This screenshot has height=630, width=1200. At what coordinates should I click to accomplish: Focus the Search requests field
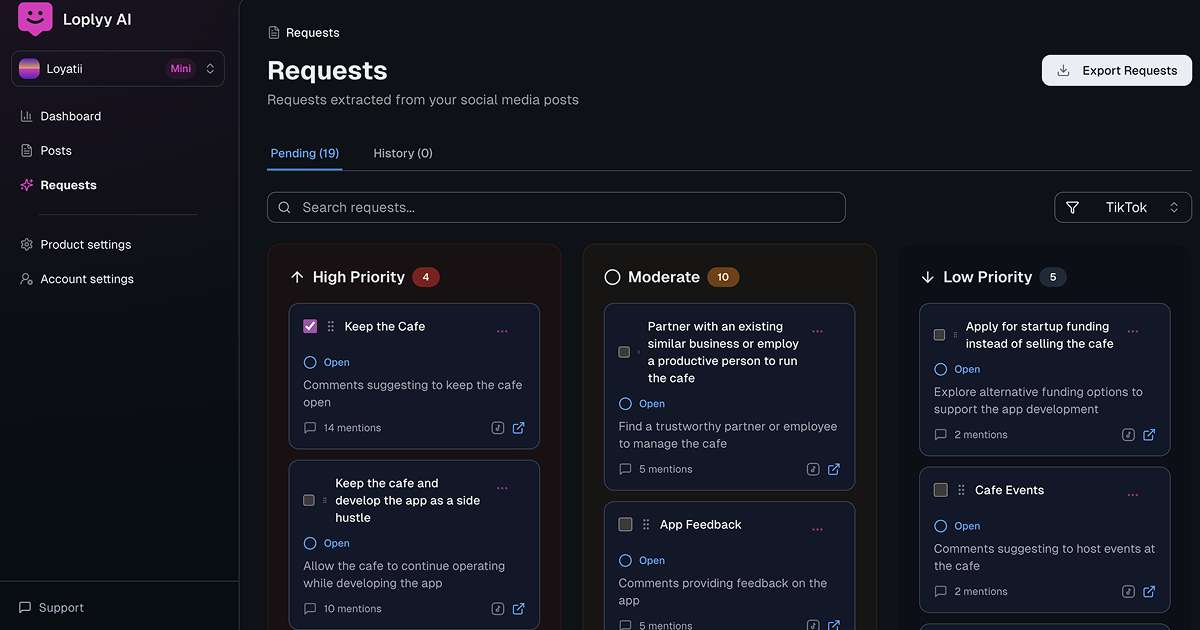pos(556,207)
